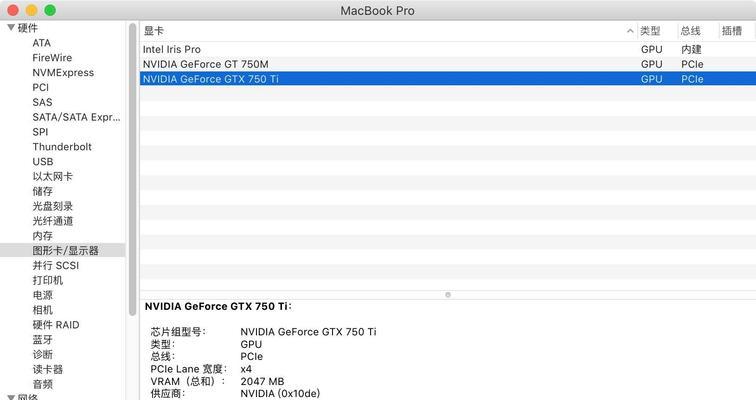Select SPI in the sidebar
The width and height of the screenshot is (756, 400).
click(x=40, y=132)
